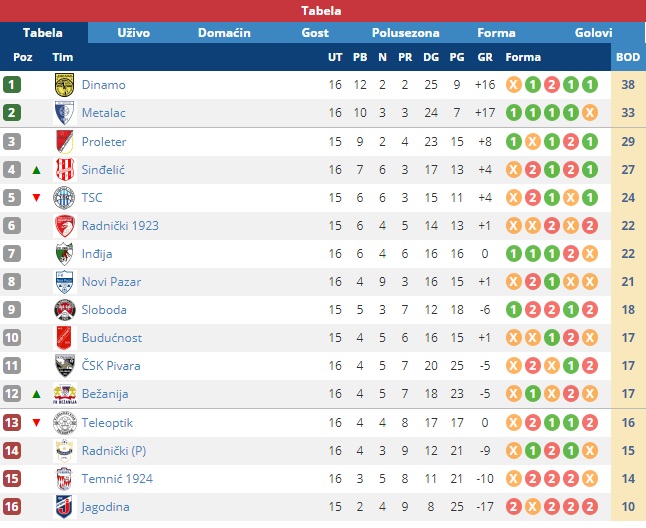This screenshot has width=646, height=528.
Task: Click the Temnić 1924 team name
Action: coord(117,479)
